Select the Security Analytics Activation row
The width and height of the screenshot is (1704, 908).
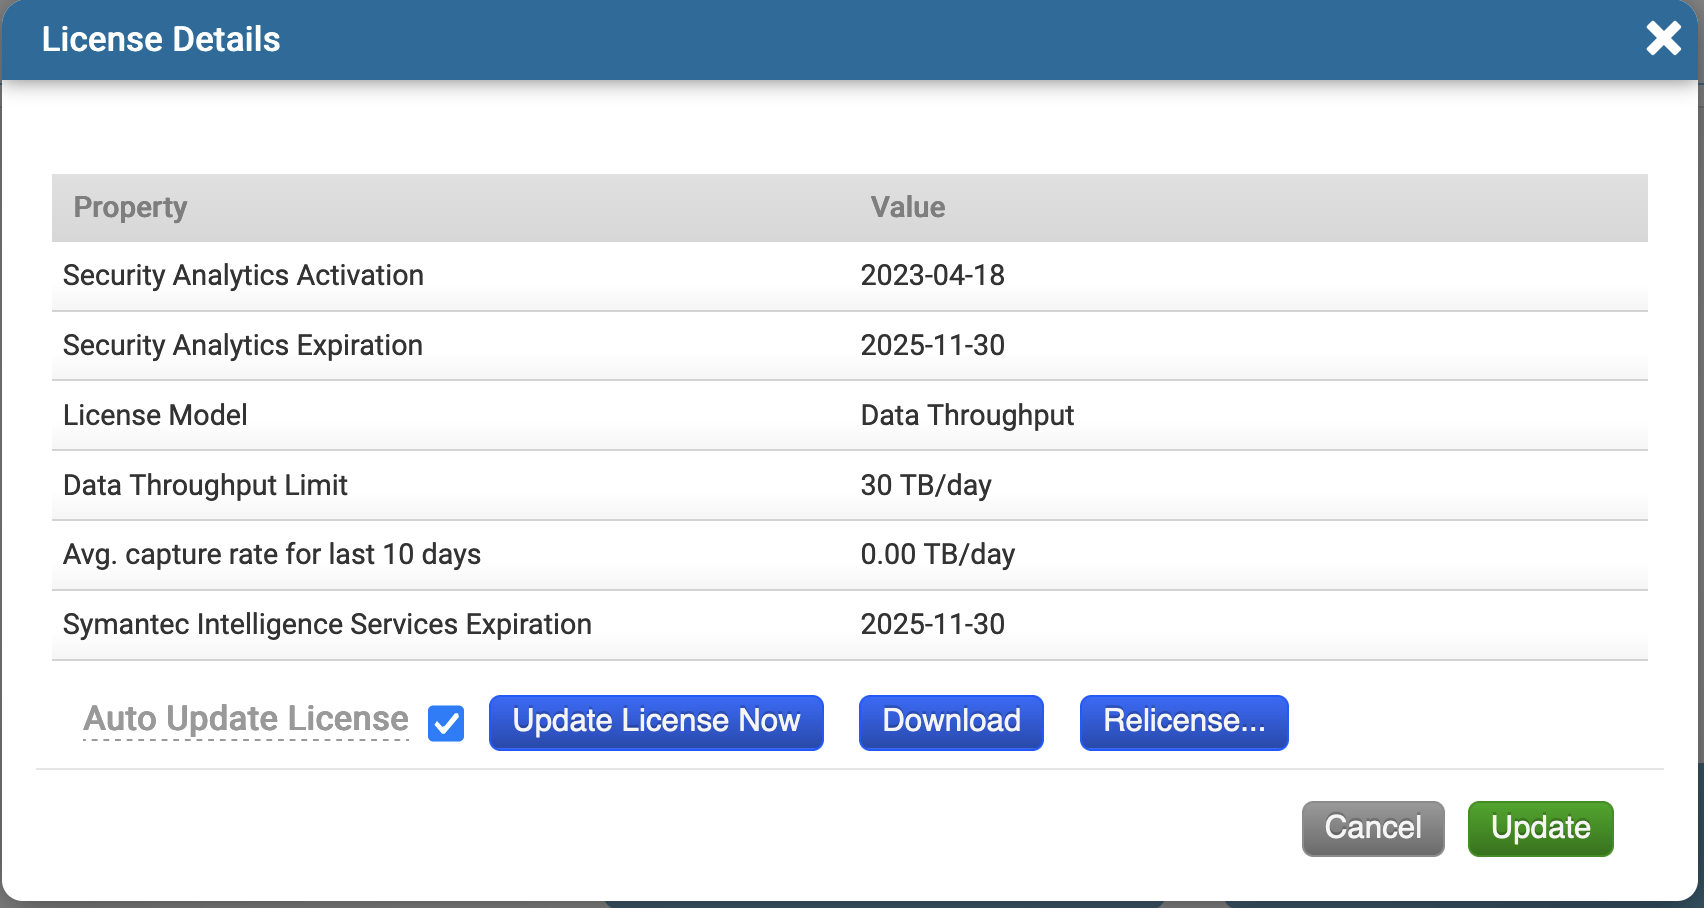click(x=243, y=275)
